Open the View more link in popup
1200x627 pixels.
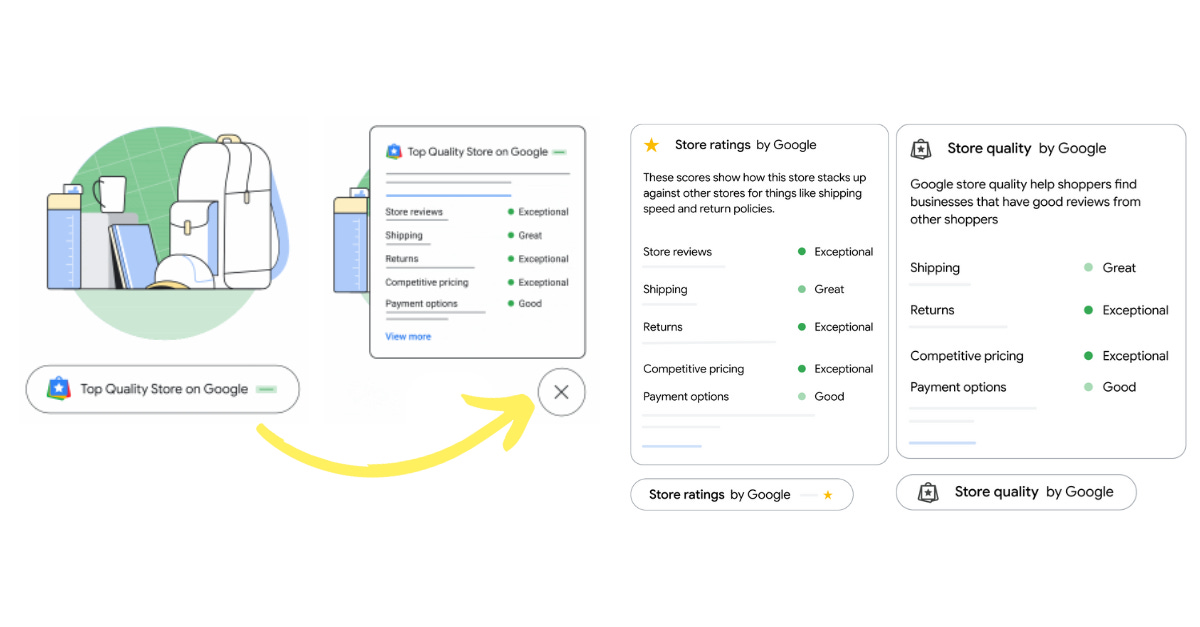point(408,337)
